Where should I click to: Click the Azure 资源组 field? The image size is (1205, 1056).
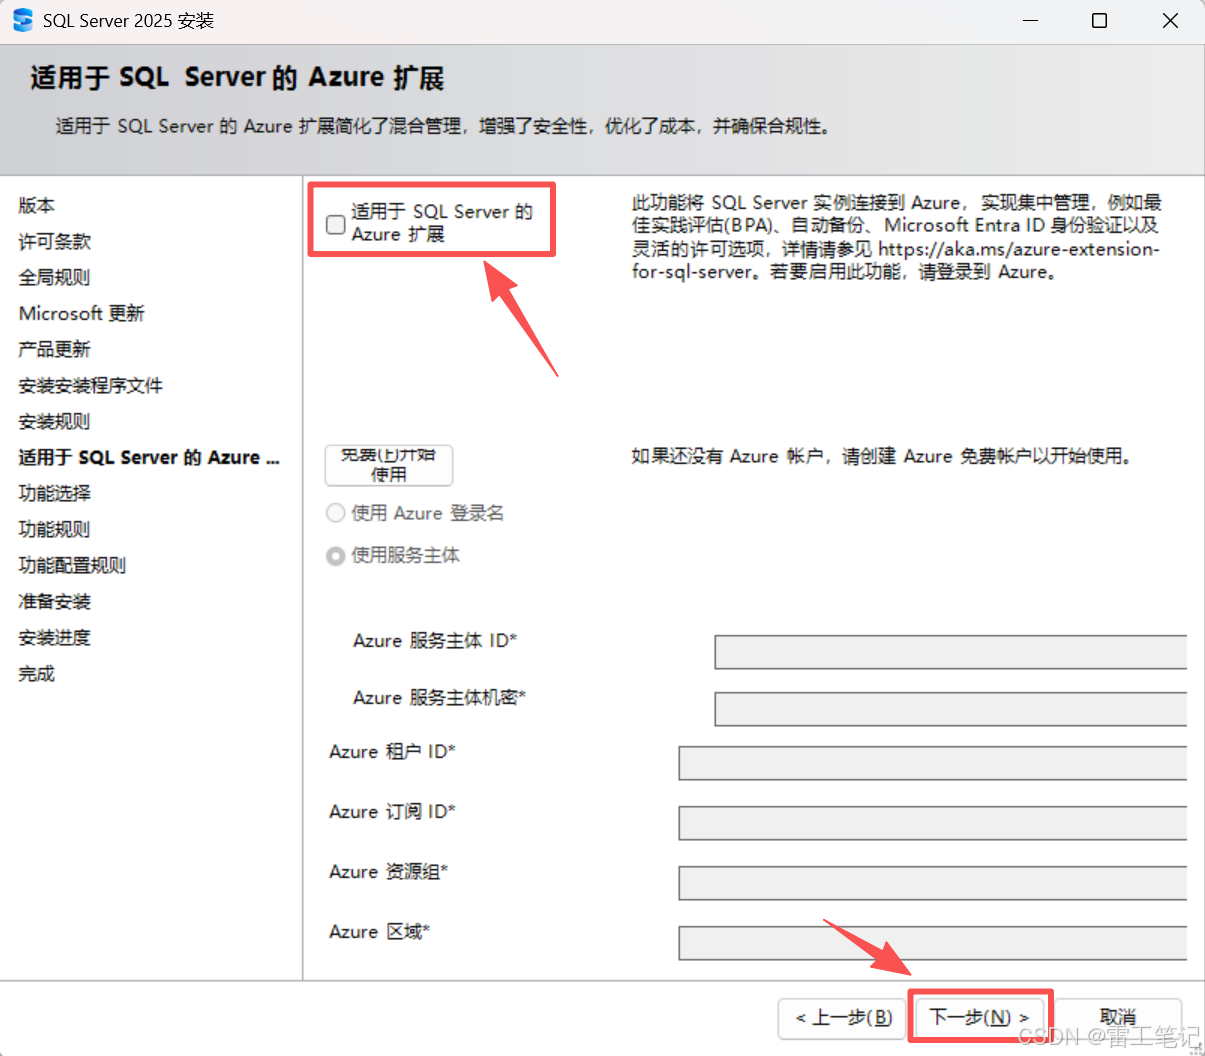point(933,883)
